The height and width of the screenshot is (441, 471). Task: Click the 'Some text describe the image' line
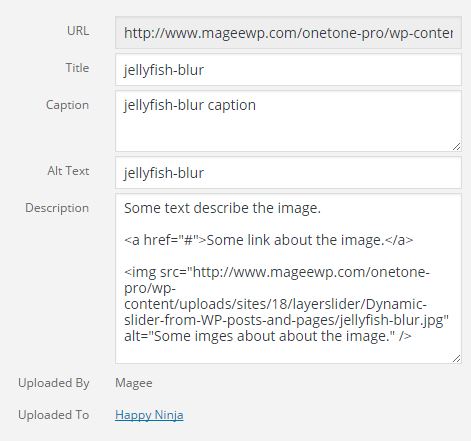(222, 208)
